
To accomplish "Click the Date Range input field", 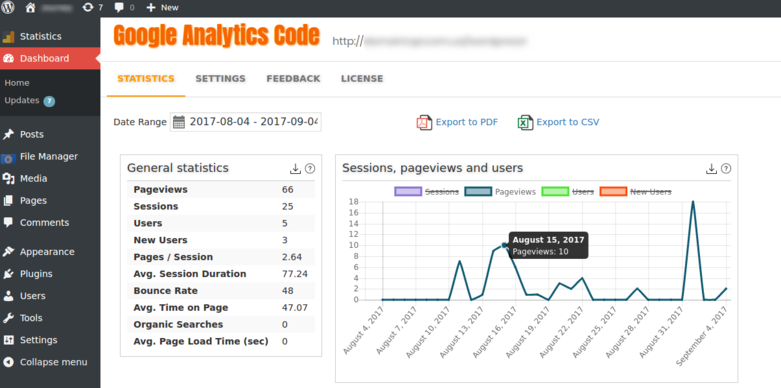I will 246,122.
